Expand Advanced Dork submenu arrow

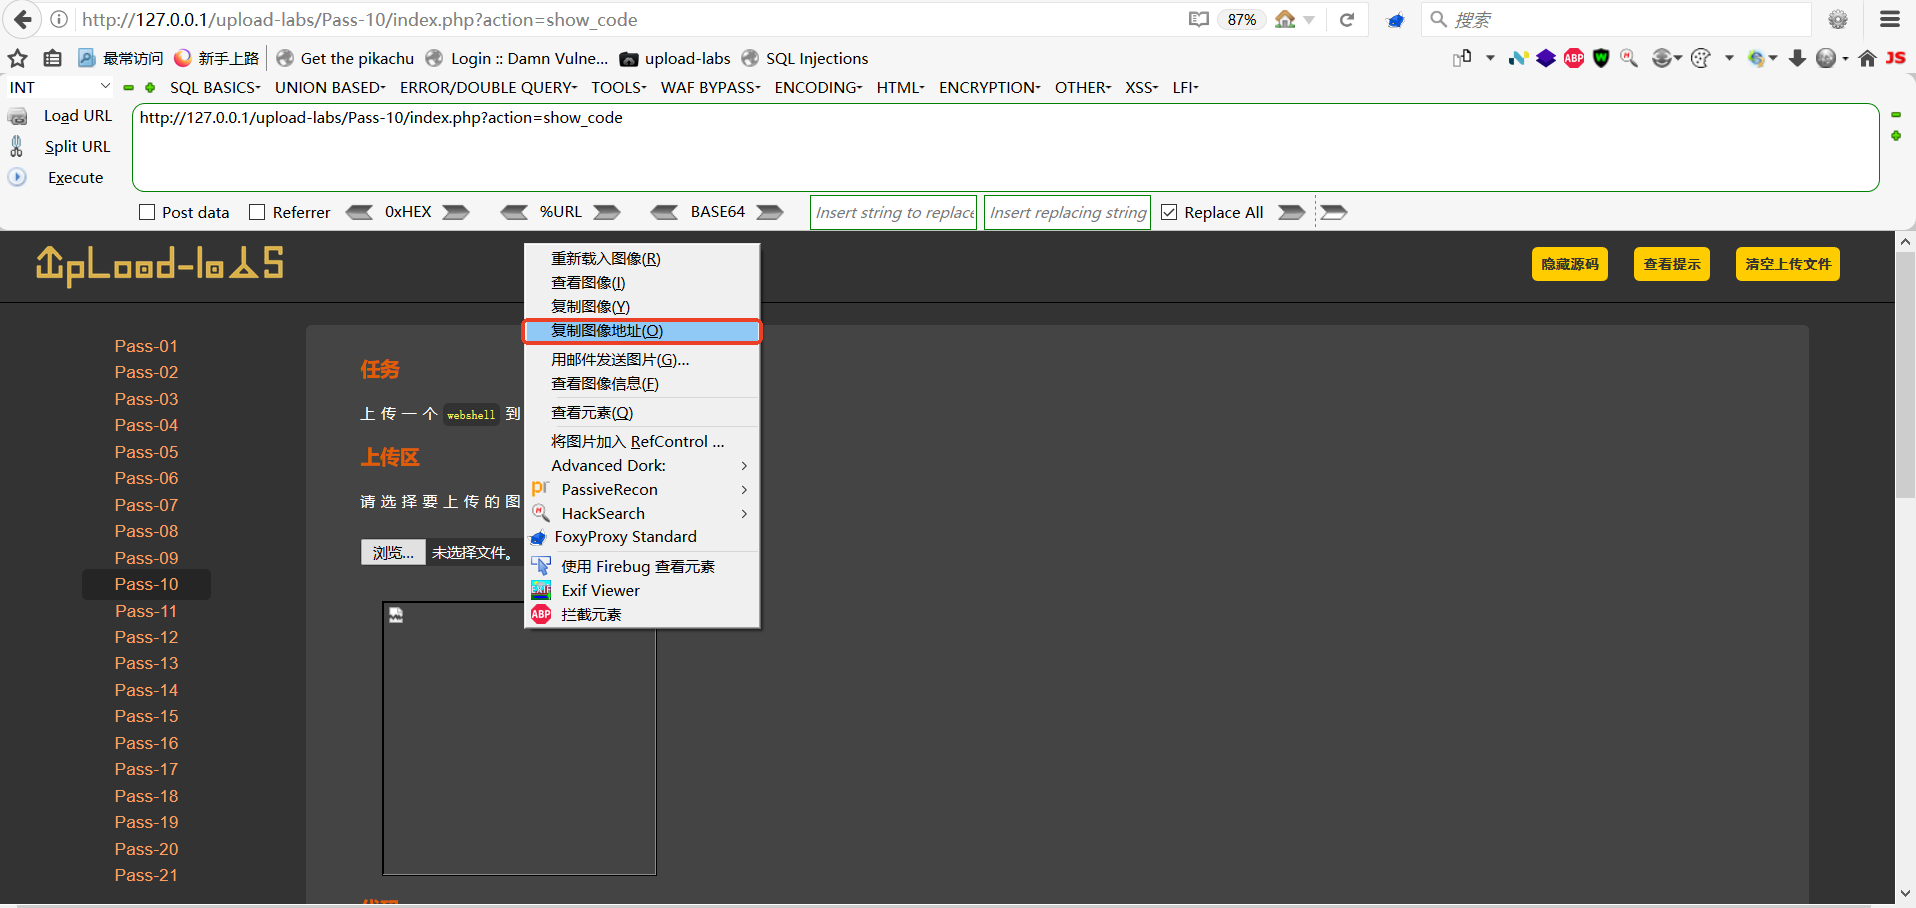744,465
